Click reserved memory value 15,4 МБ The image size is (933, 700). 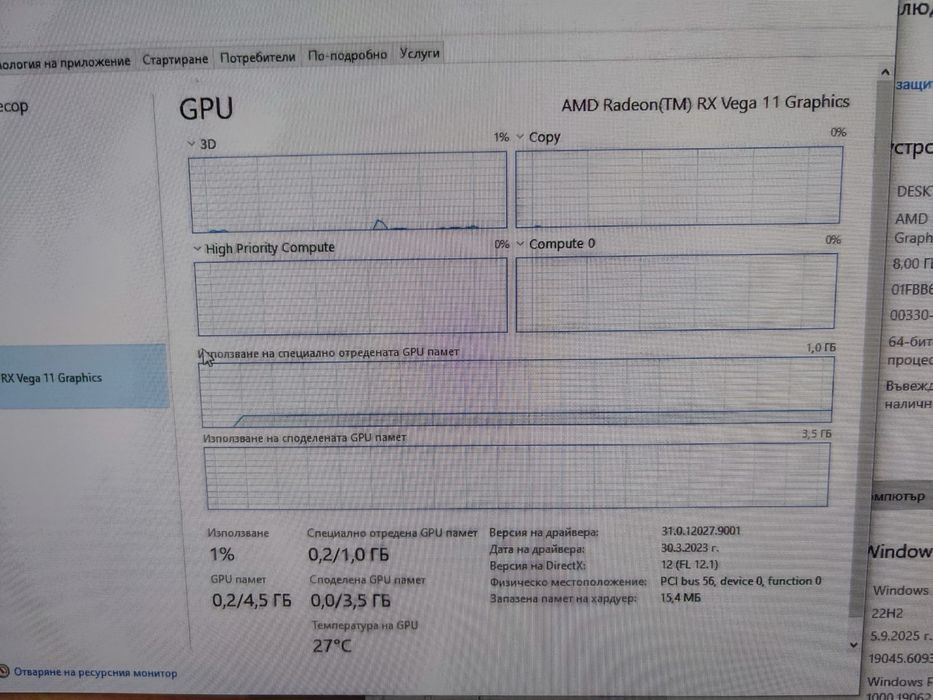680,597
